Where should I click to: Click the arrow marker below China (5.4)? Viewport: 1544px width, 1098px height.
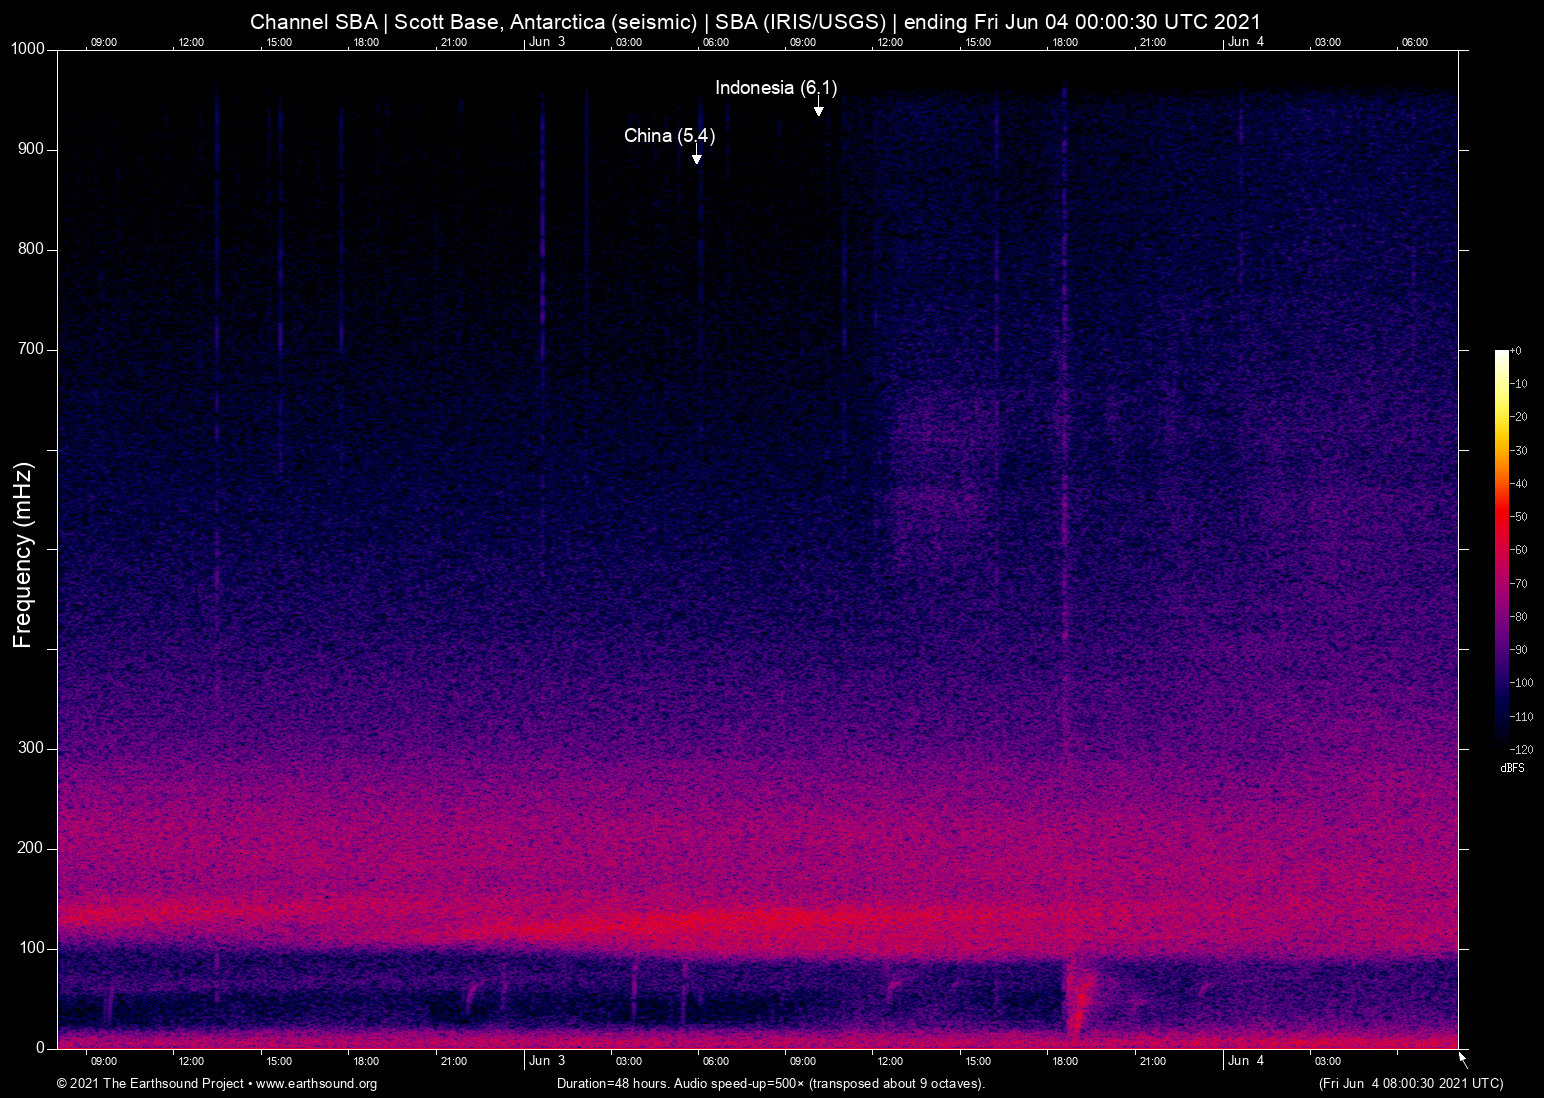click(x=697, y=156)
